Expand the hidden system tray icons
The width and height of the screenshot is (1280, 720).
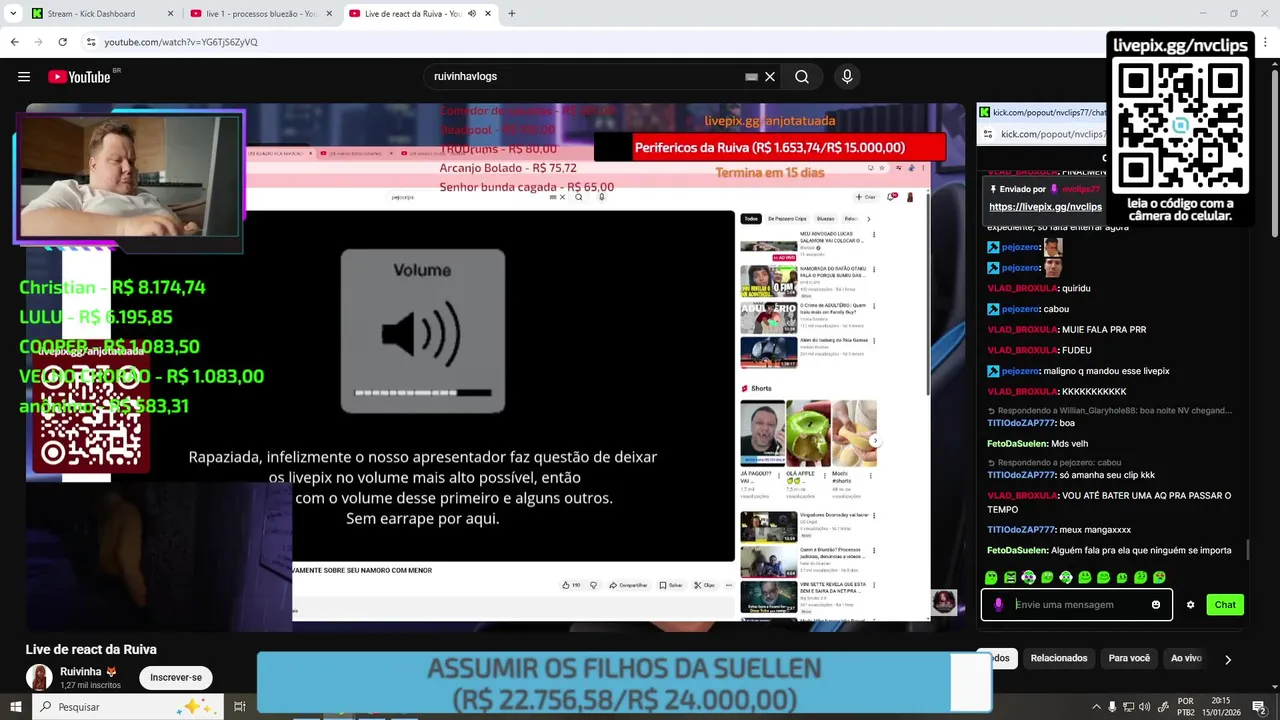coord(1096,707)
